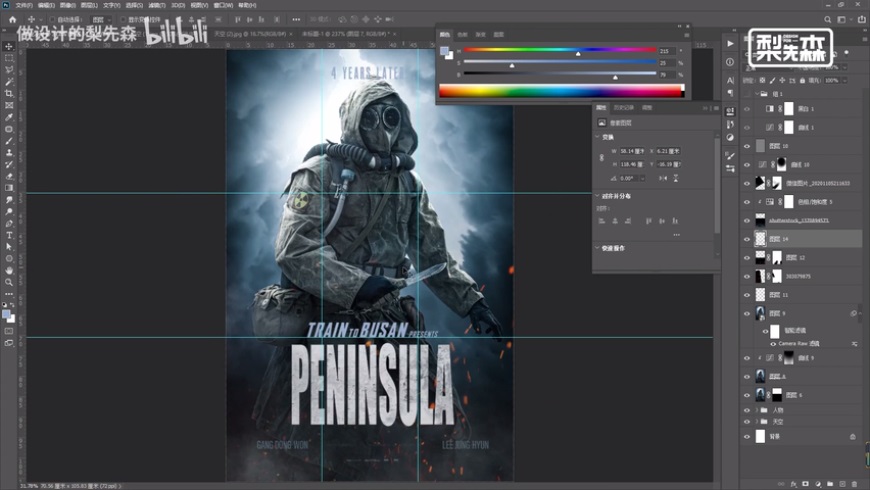Pick a color from the spectrum ramp
Screen dimensions: 870x490
(x=562, y=91)
